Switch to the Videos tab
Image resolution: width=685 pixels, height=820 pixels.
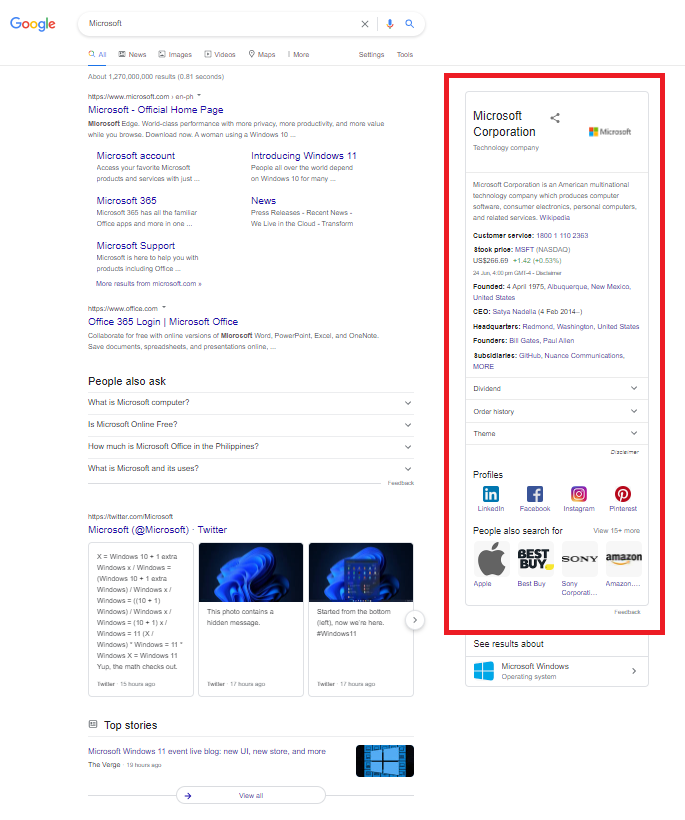pyautogui.click(x=220, y=54)
